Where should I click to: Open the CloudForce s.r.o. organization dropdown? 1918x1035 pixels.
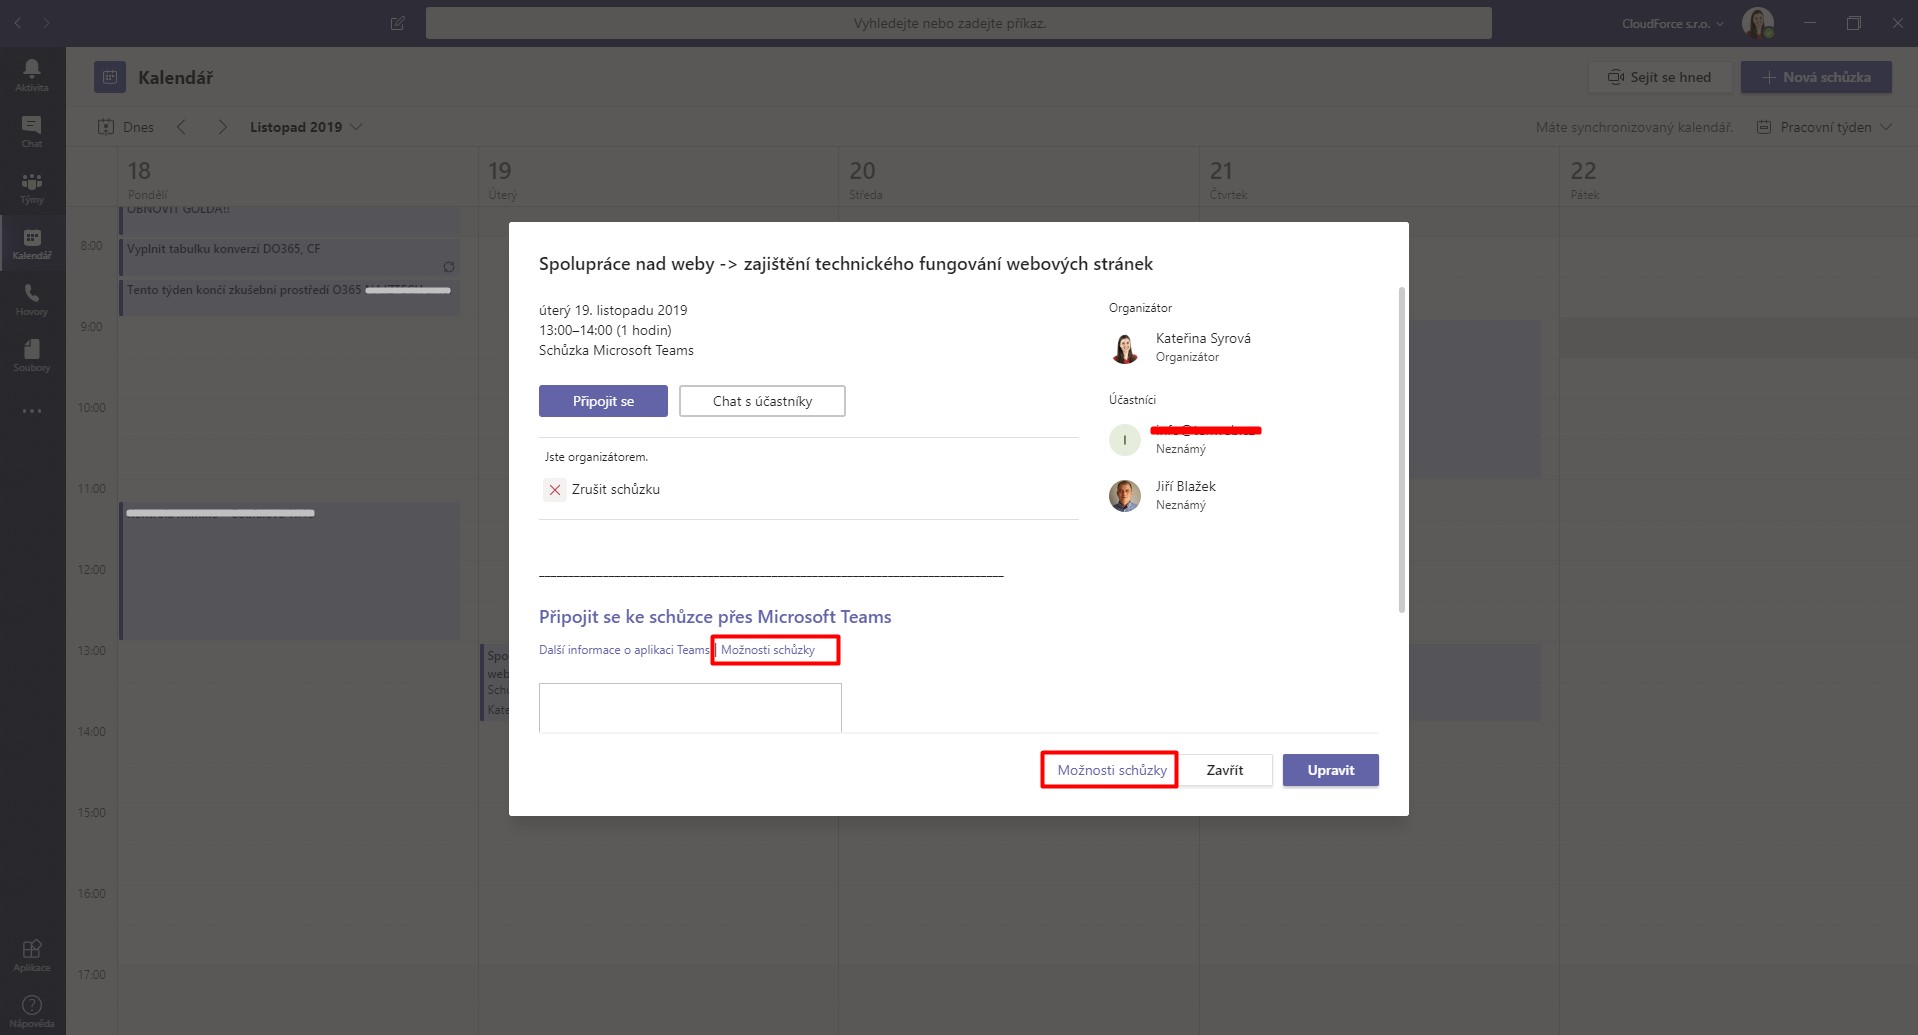coord(1673,23)
